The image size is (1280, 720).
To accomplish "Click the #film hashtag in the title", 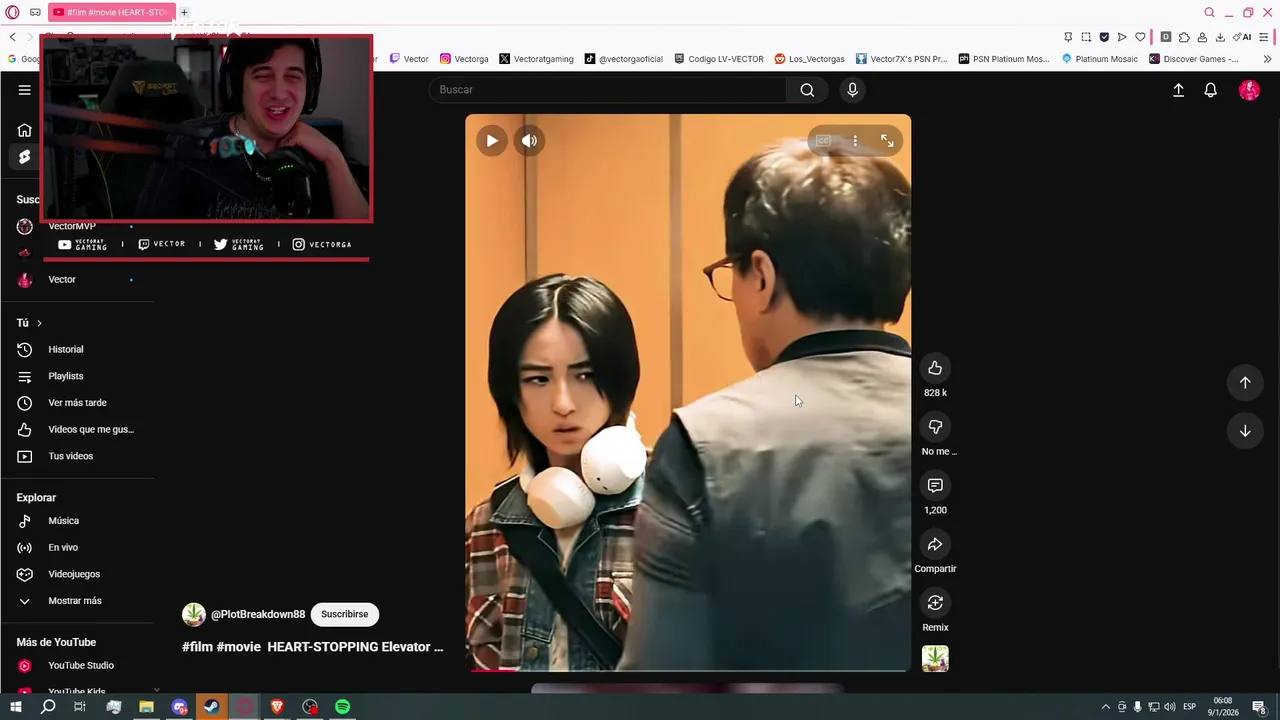I will (x=197, y=647).
